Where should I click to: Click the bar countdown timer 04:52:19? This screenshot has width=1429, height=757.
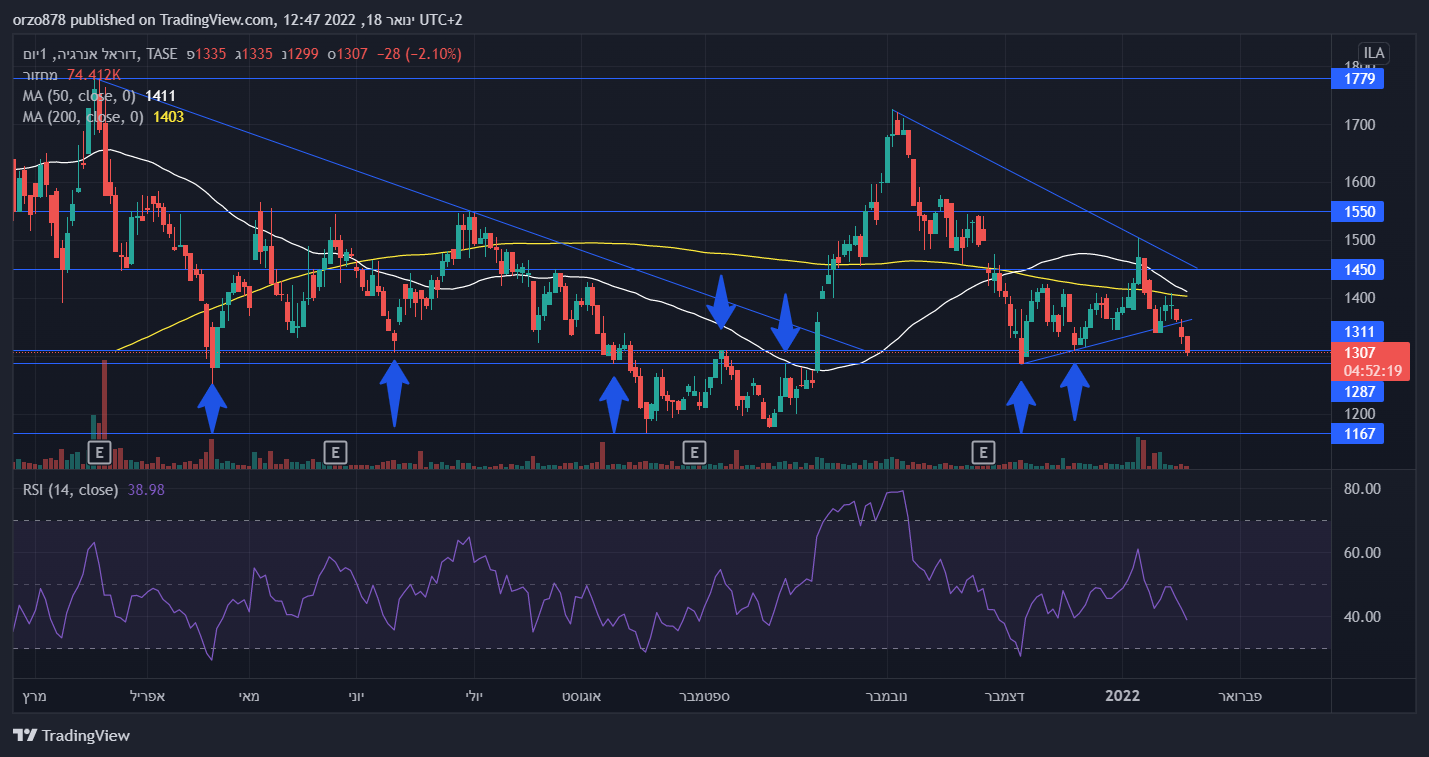1371,370
